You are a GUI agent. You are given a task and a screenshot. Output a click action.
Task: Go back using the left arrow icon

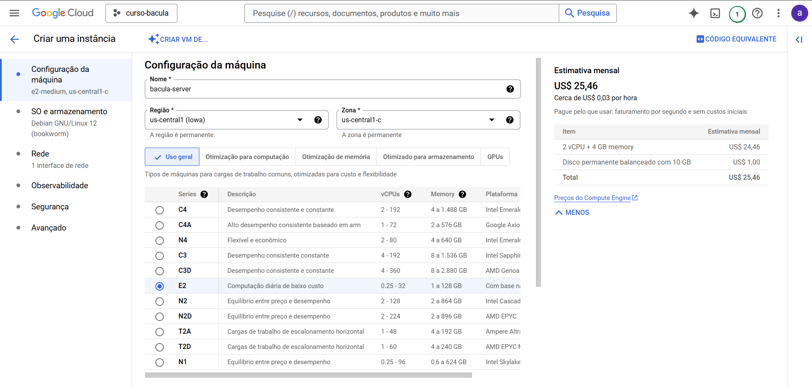[14, 39]
